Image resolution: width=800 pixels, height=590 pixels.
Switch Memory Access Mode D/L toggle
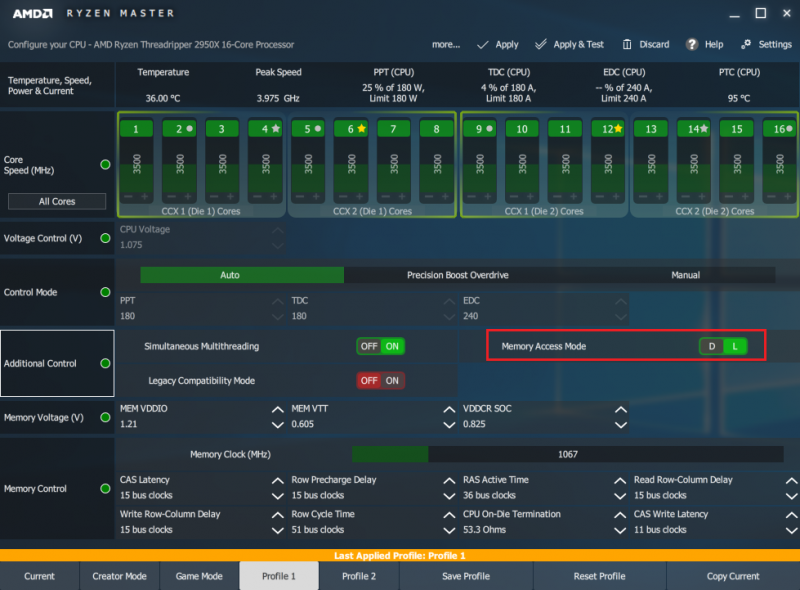[723, 347]
